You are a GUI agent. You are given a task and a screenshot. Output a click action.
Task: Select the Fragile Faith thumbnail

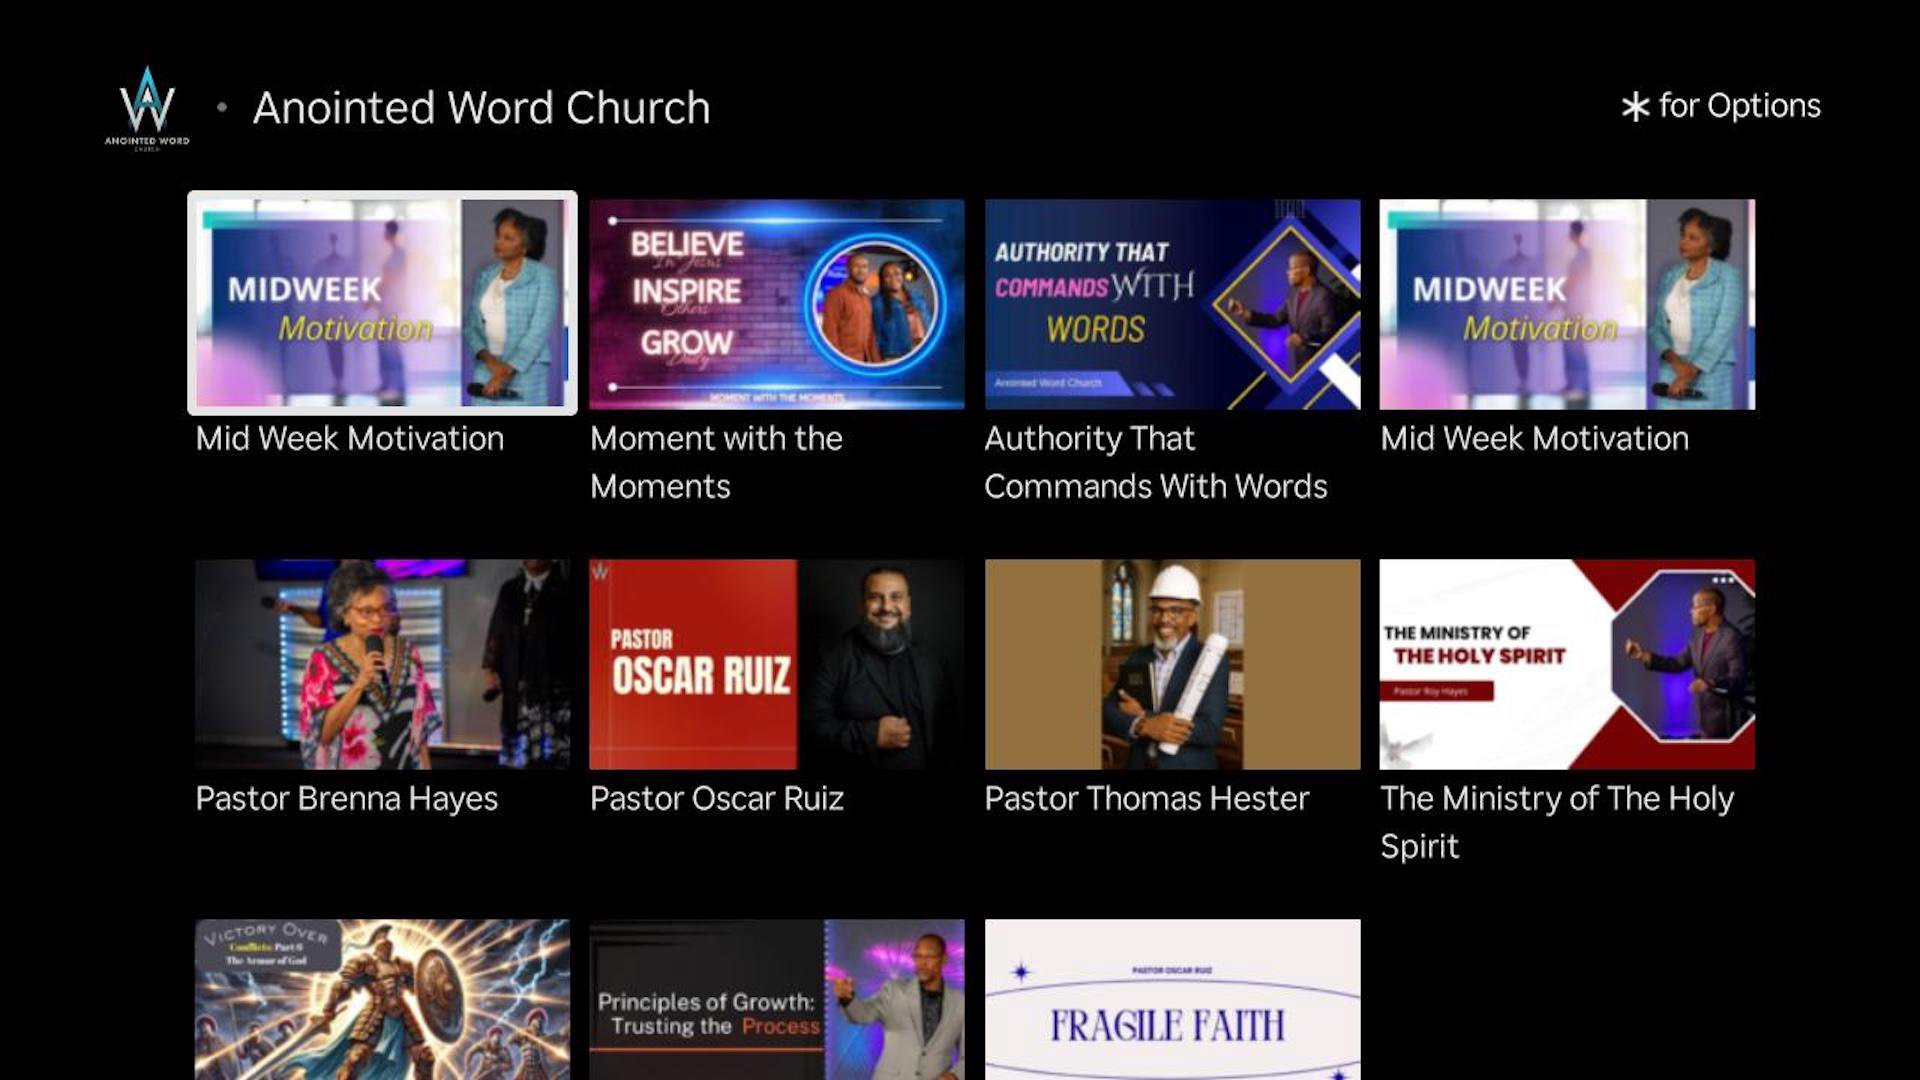pos(1172,998)
